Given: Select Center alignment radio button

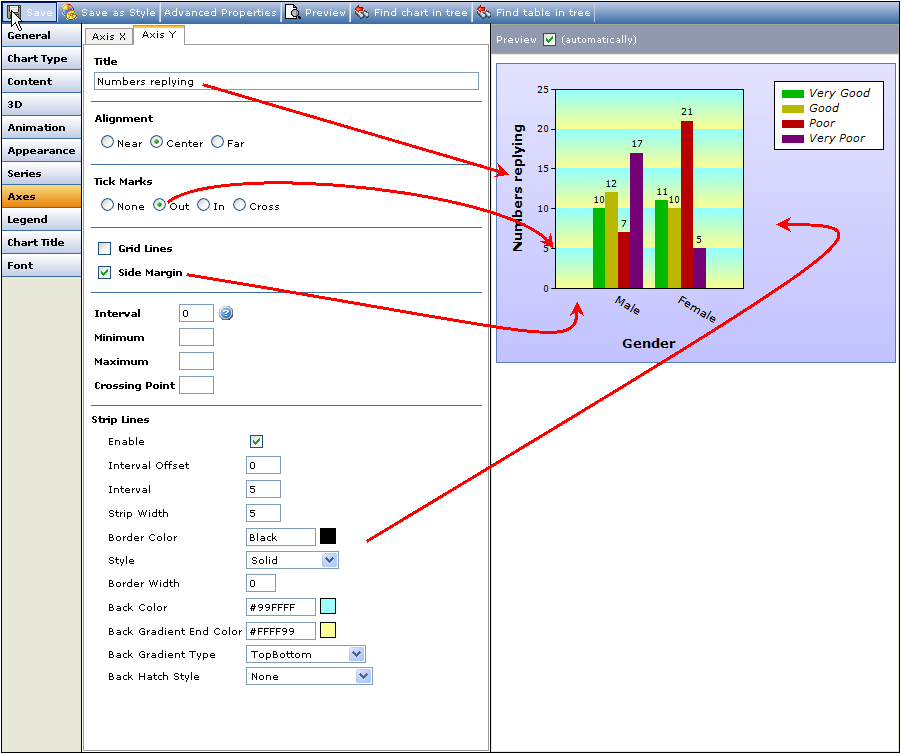Looking at the screenshot, I should [x=156, y=142].
